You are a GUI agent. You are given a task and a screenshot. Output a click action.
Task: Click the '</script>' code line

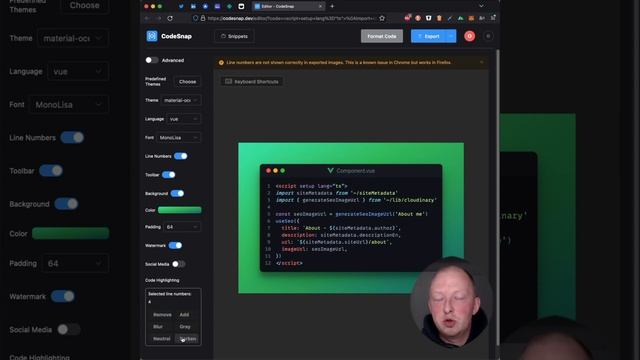tap(289, 263)
